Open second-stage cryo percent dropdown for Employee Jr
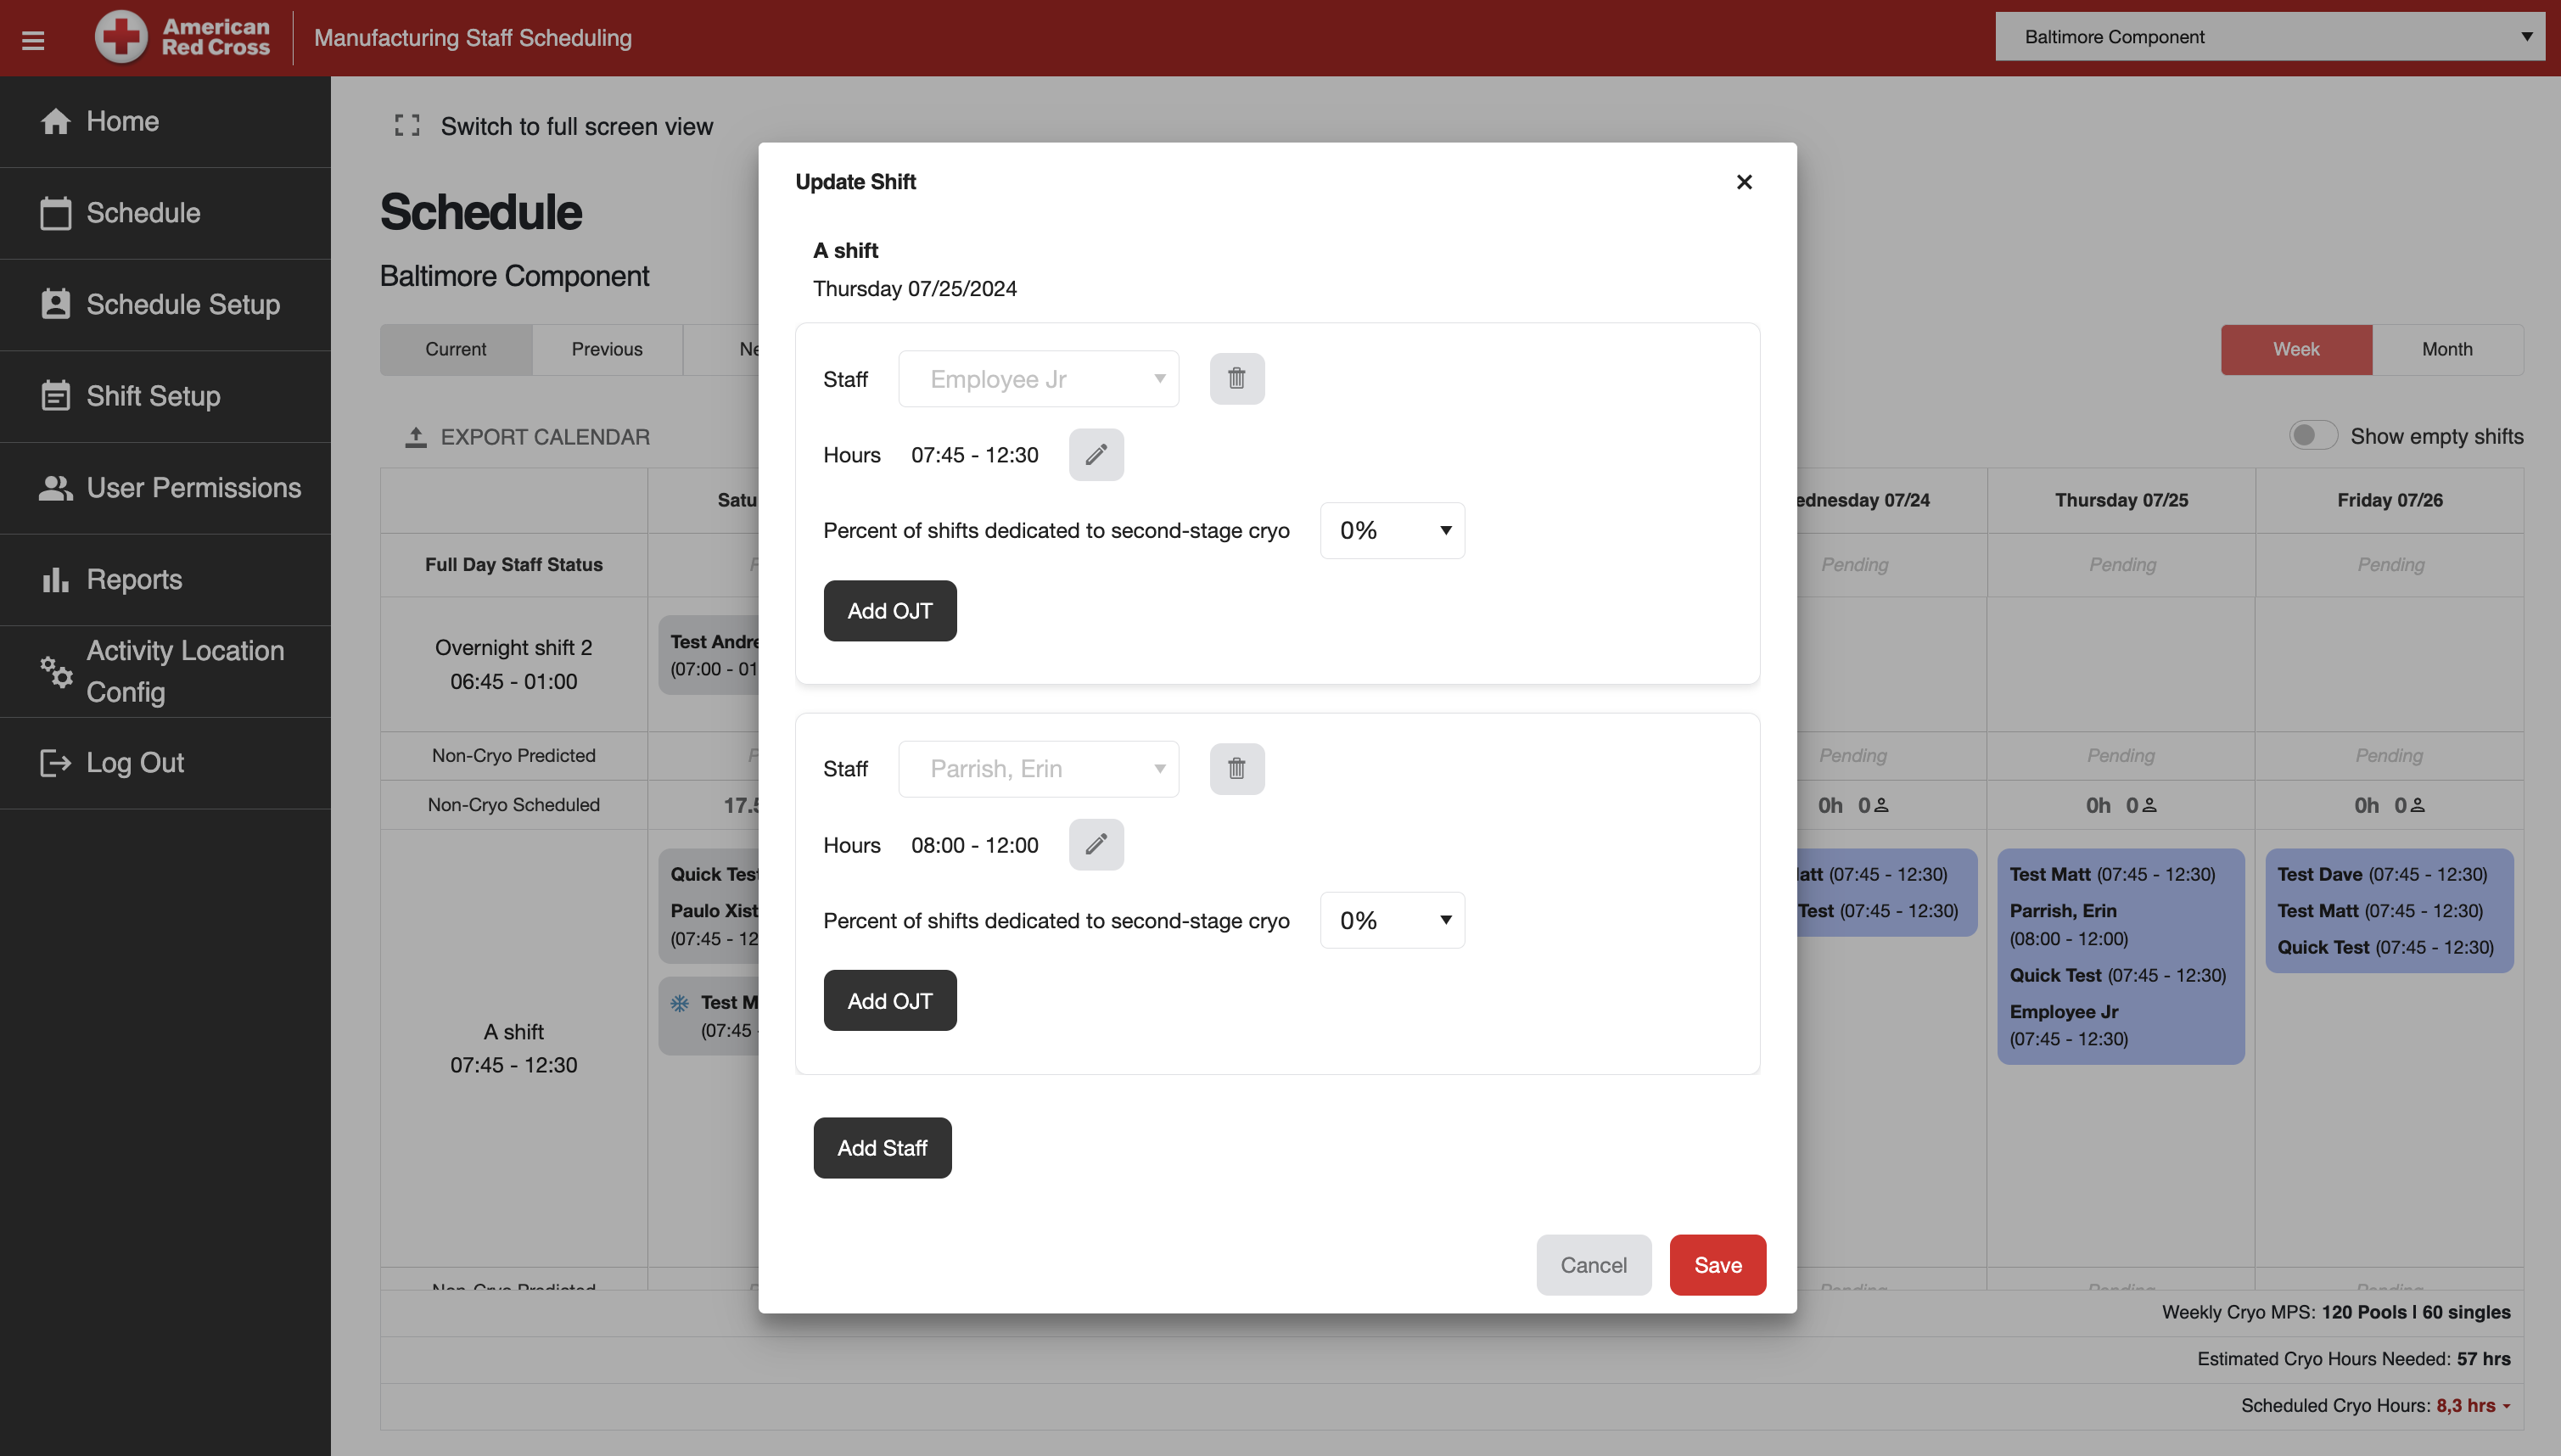2561x1456 pixels. point(1392,530)
